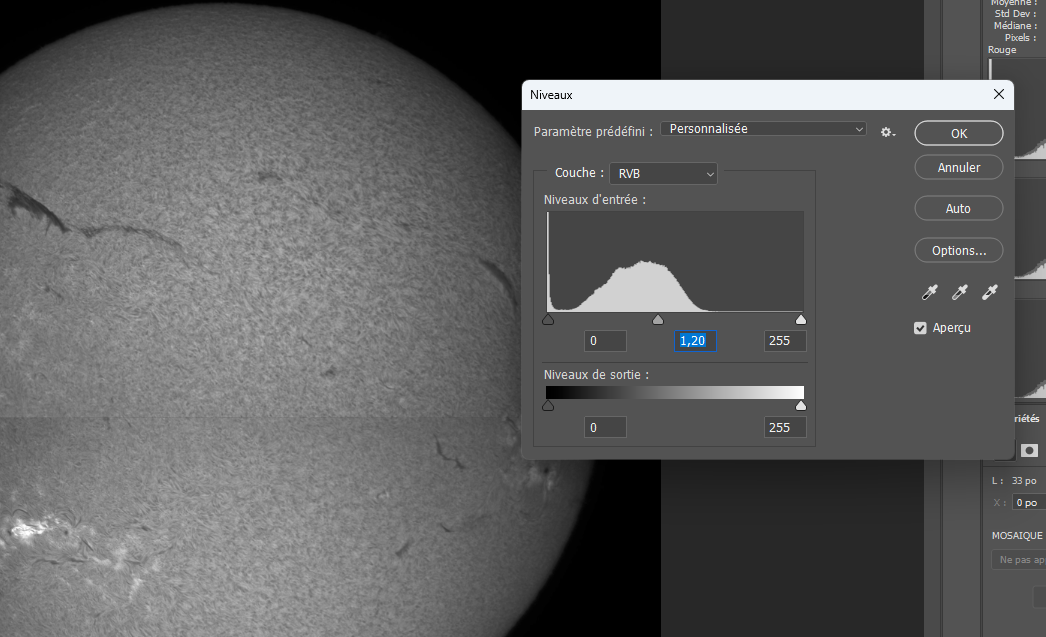Click the input shadow value field showing 0
1046x637 pixels.
tap(606, 341)
